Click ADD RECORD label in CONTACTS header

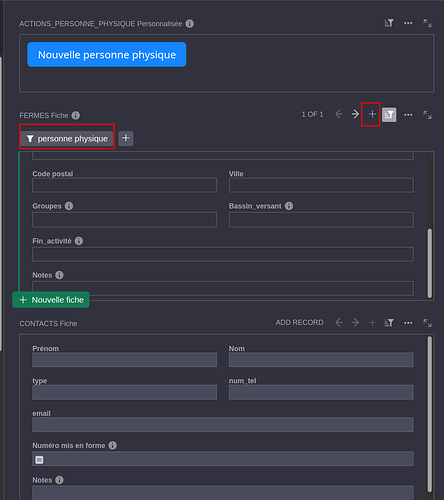[x=299, y=322]
